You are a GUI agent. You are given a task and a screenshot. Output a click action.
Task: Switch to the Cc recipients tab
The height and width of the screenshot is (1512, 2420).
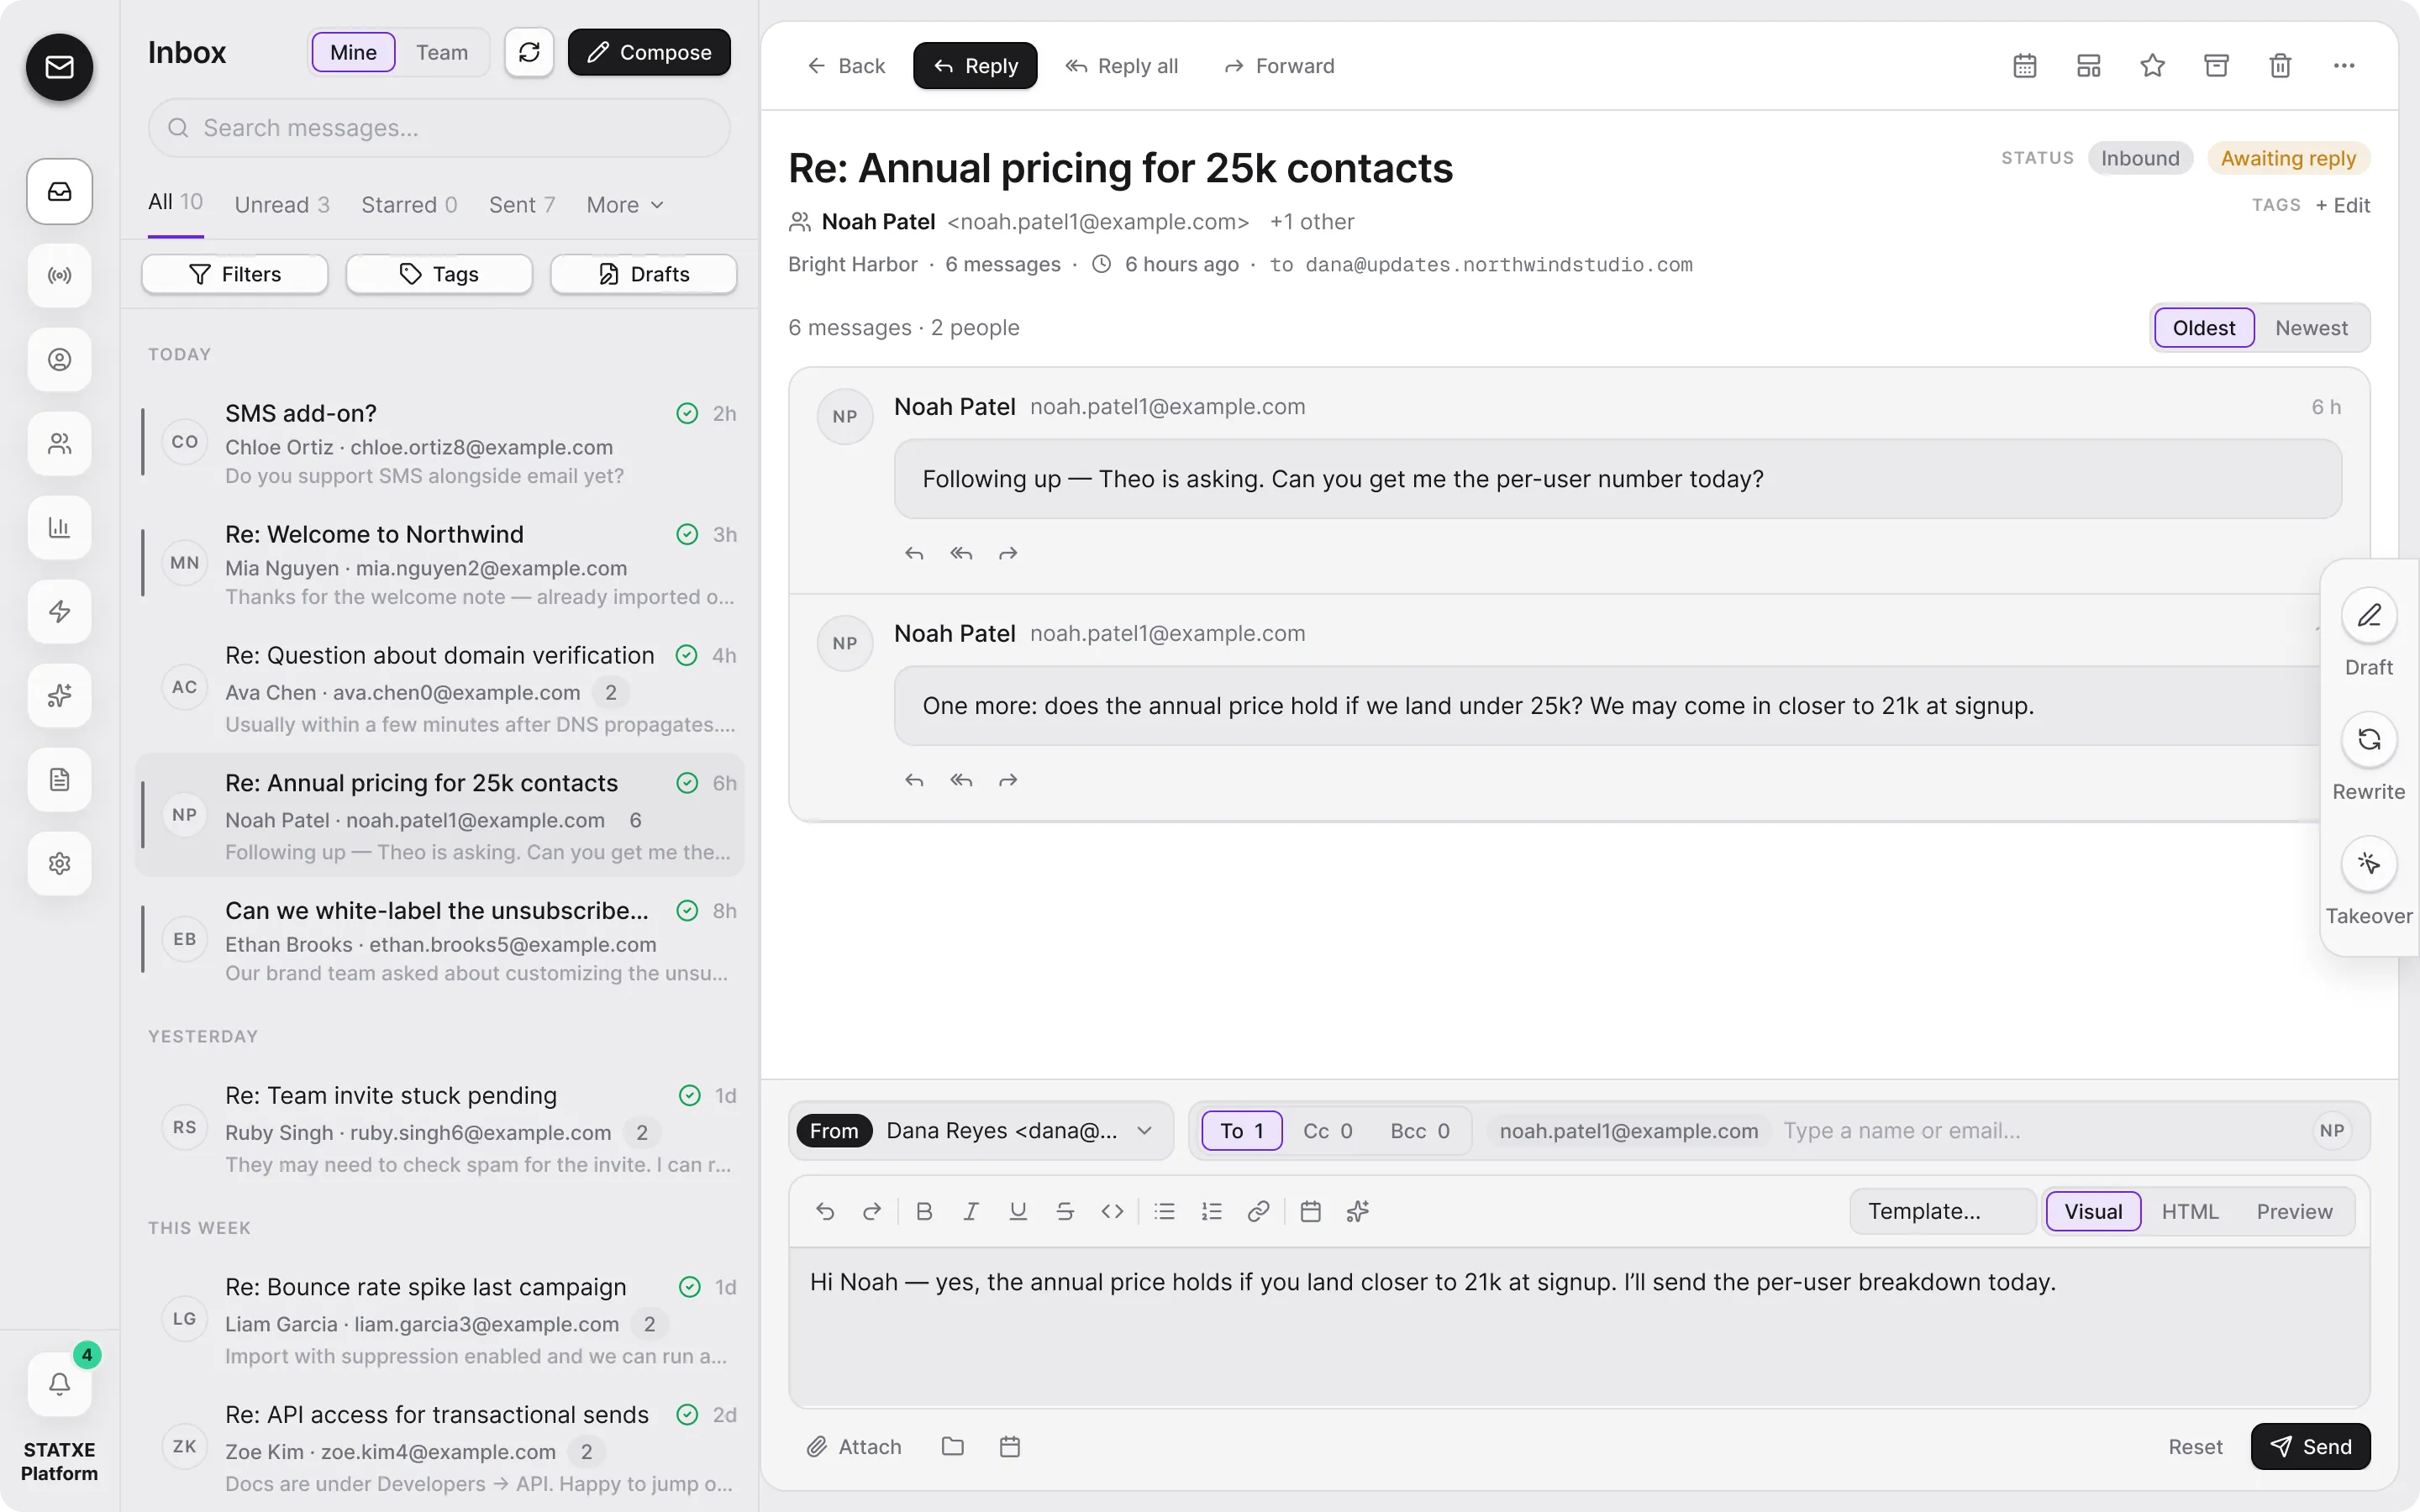pyautogui.click(x=1328, y=1130)
